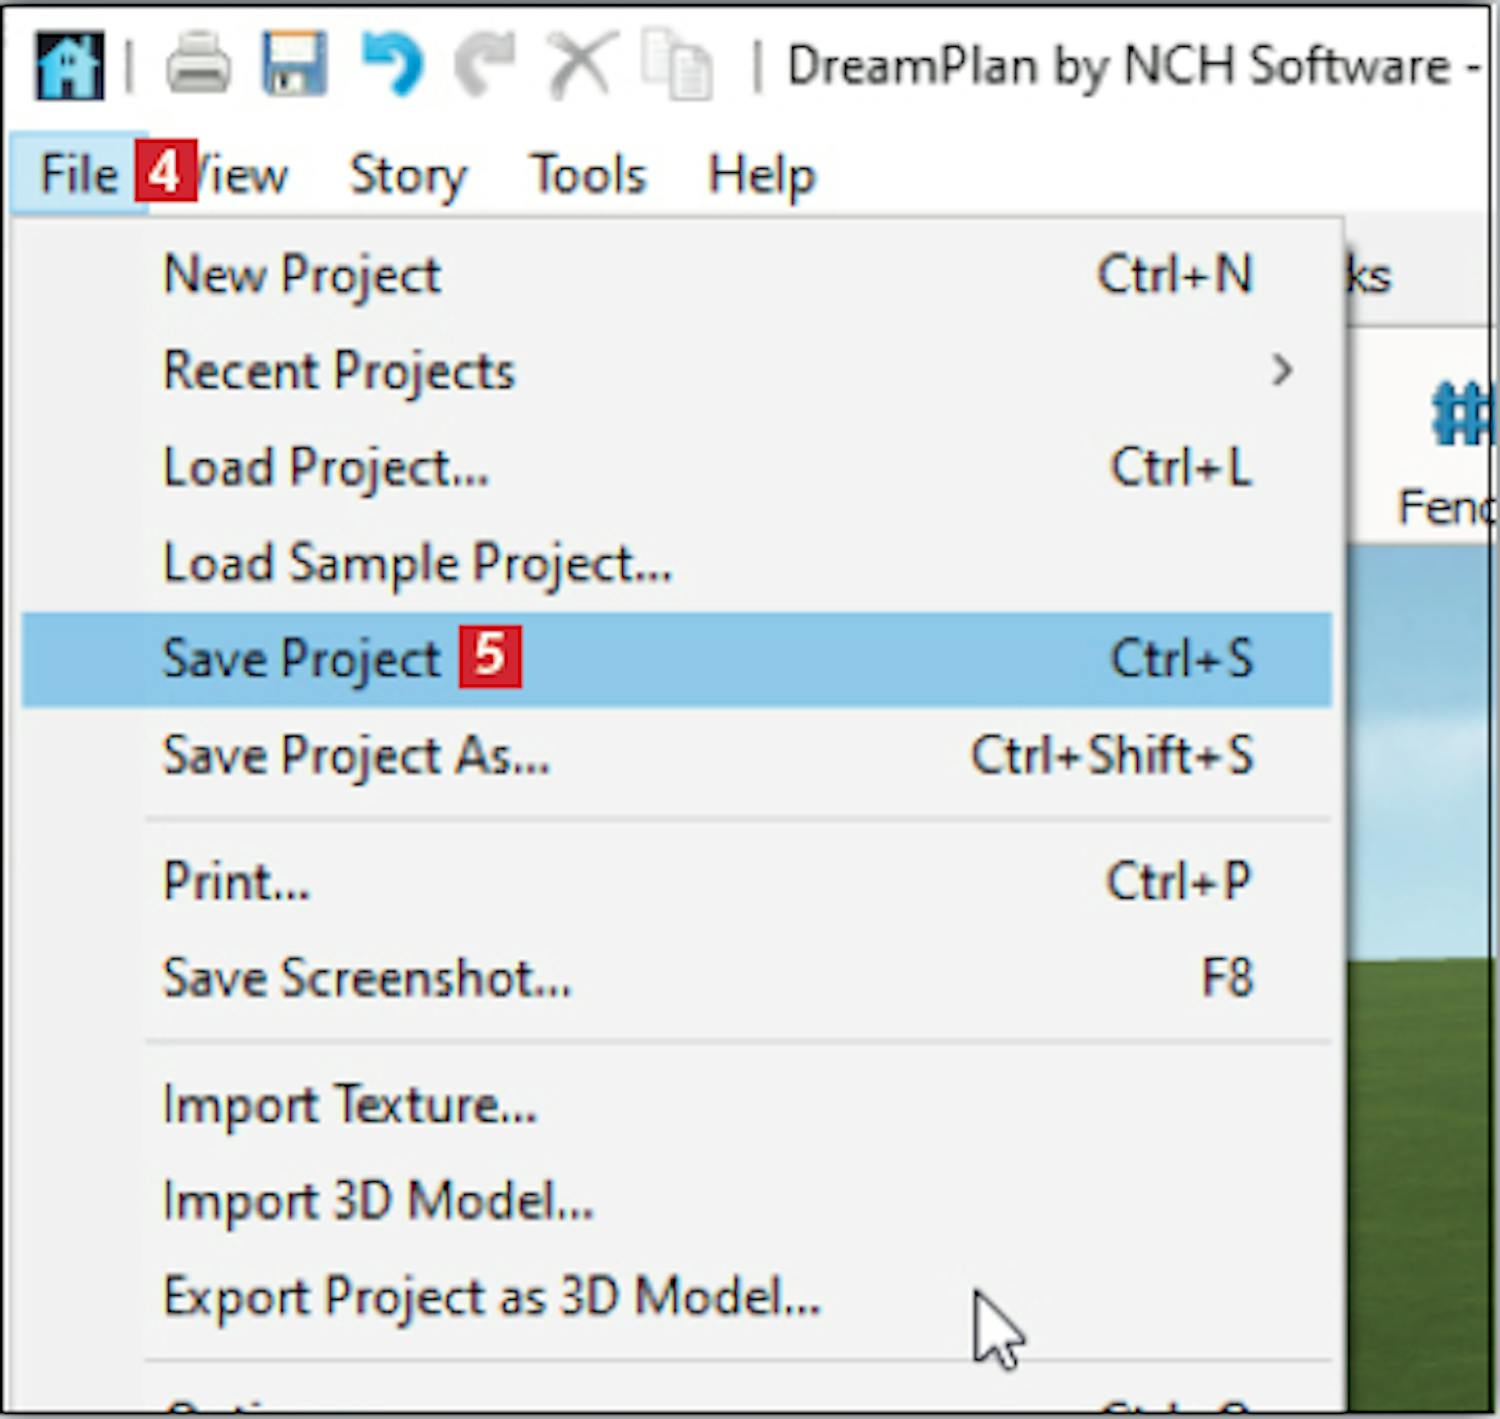
Task: Click the Save floppy disk icon
Action: (x=294, y=64)
